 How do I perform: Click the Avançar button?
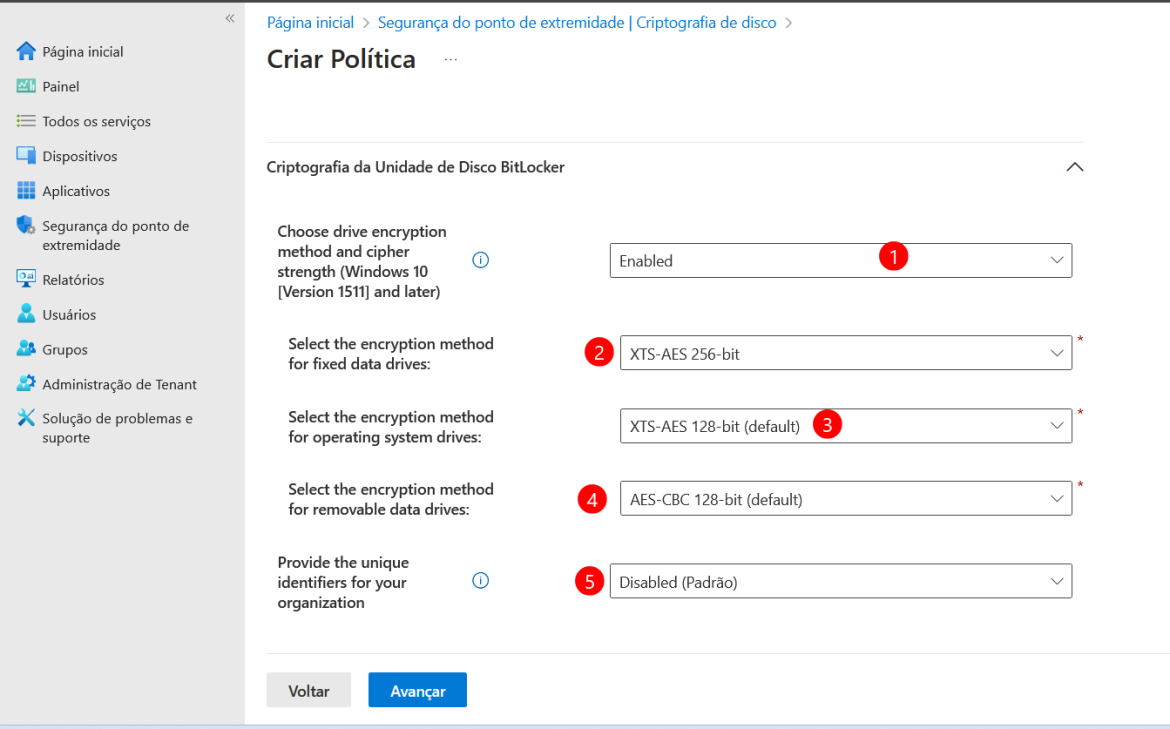click(x=417, y=690)
